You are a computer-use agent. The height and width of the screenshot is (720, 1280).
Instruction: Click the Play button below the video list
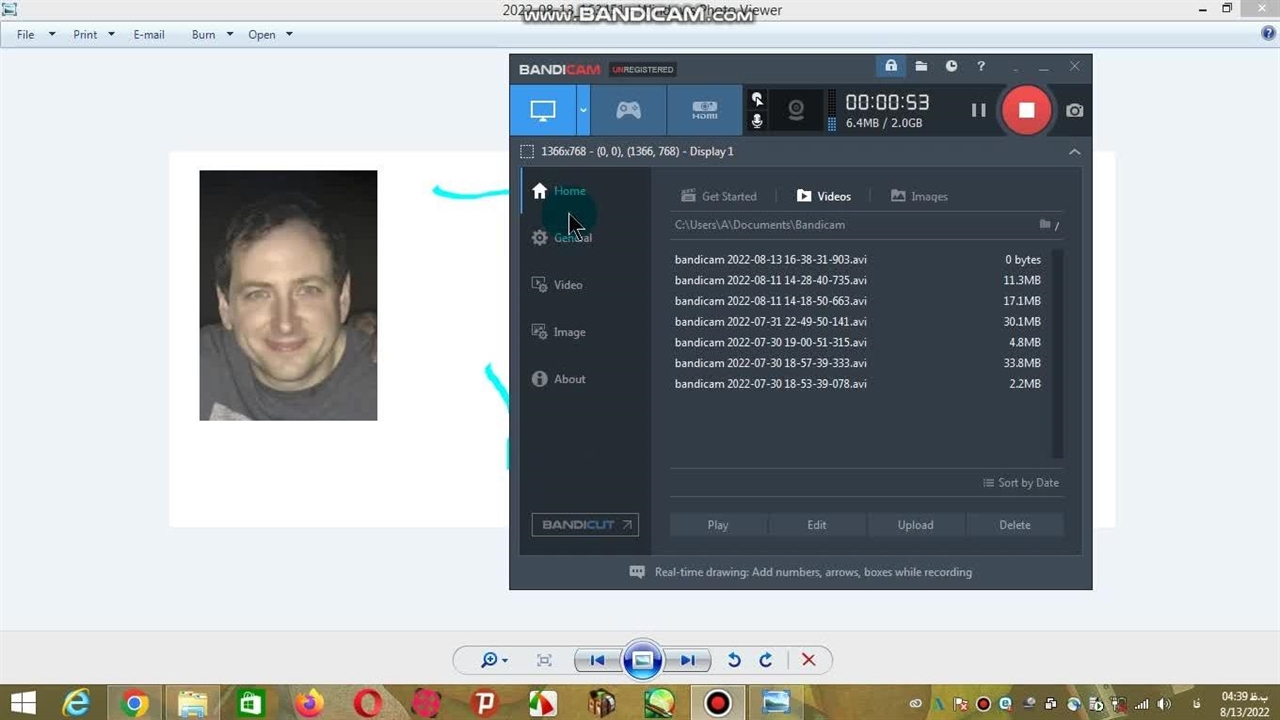pos(718,525)
